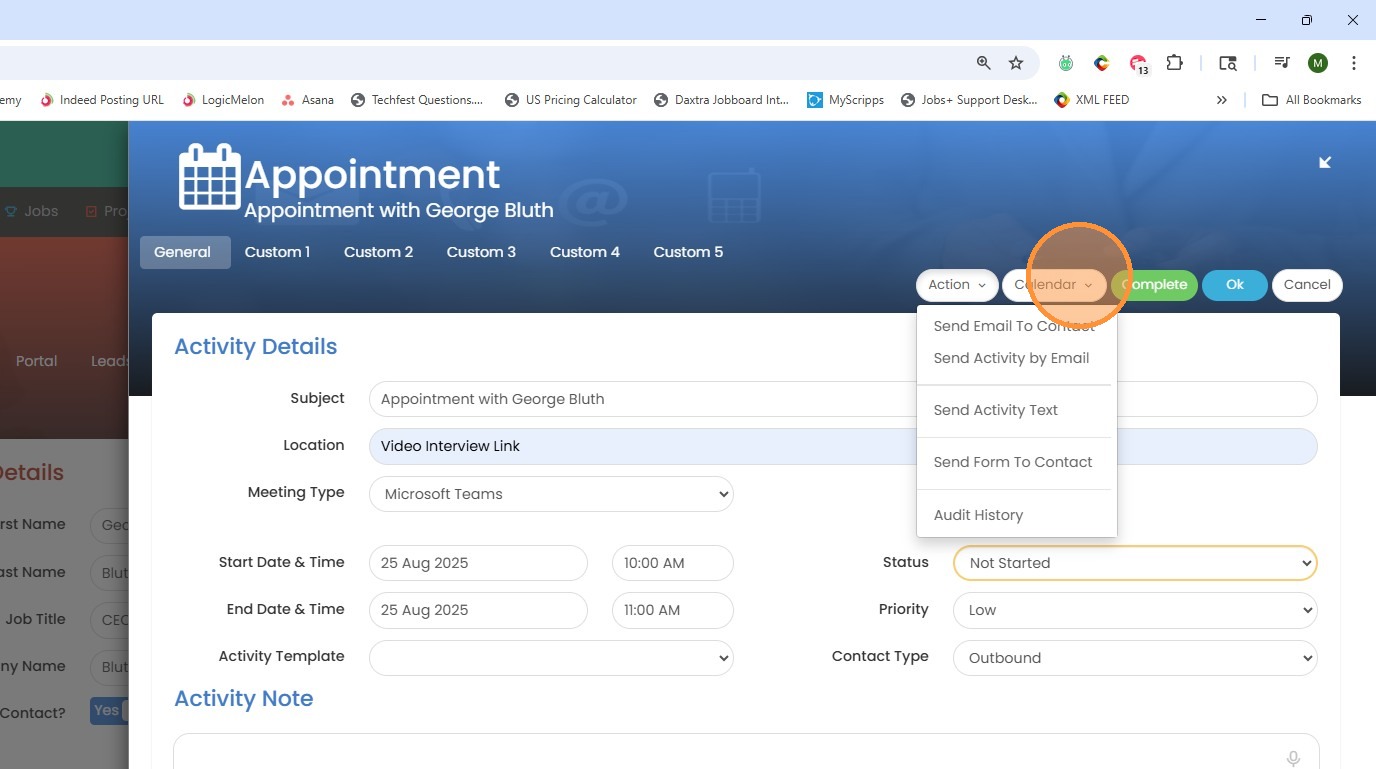Image resolution: width=1376 pixels, height=769 pixels.
Task: Open the XML FEED bookmark
Action: click(x=1092, y=100)
